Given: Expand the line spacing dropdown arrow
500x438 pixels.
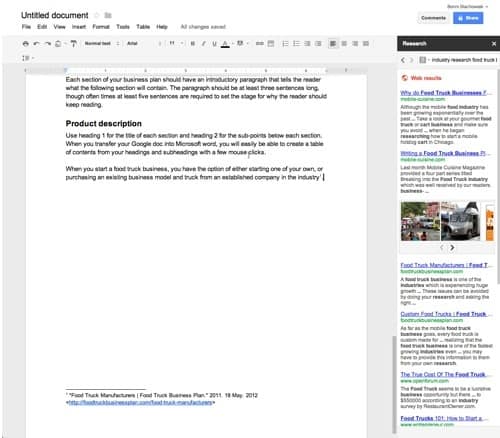Looking at the screenshot, I should click(x=33, y=58).
